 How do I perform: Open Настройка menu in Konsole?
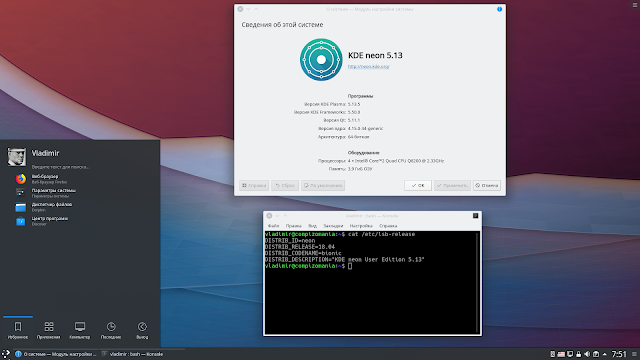[361, 226]
